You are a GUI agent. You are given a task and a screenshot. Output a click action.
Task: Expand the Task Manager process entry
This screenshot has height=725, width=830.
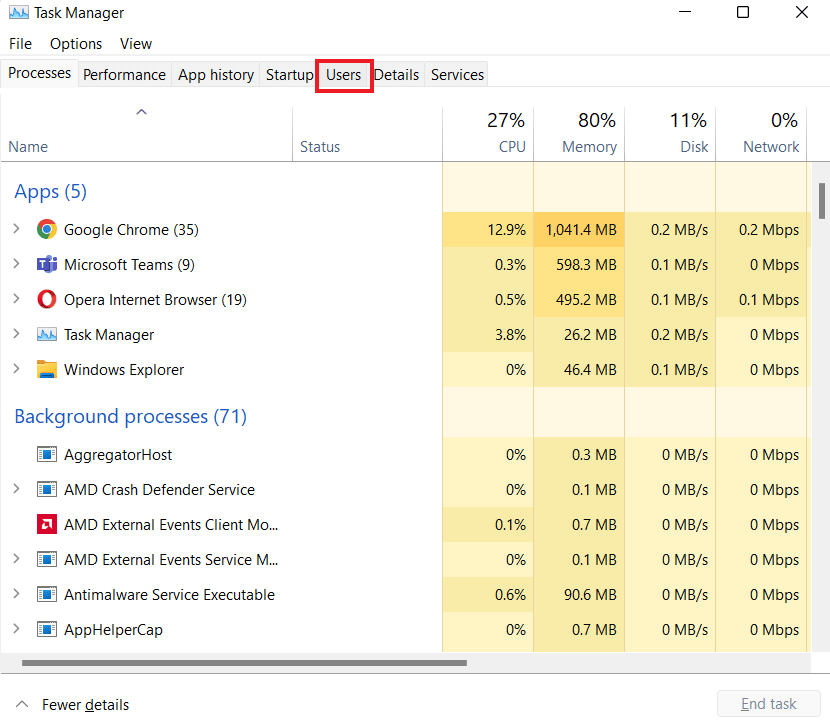tap(16, 333)
